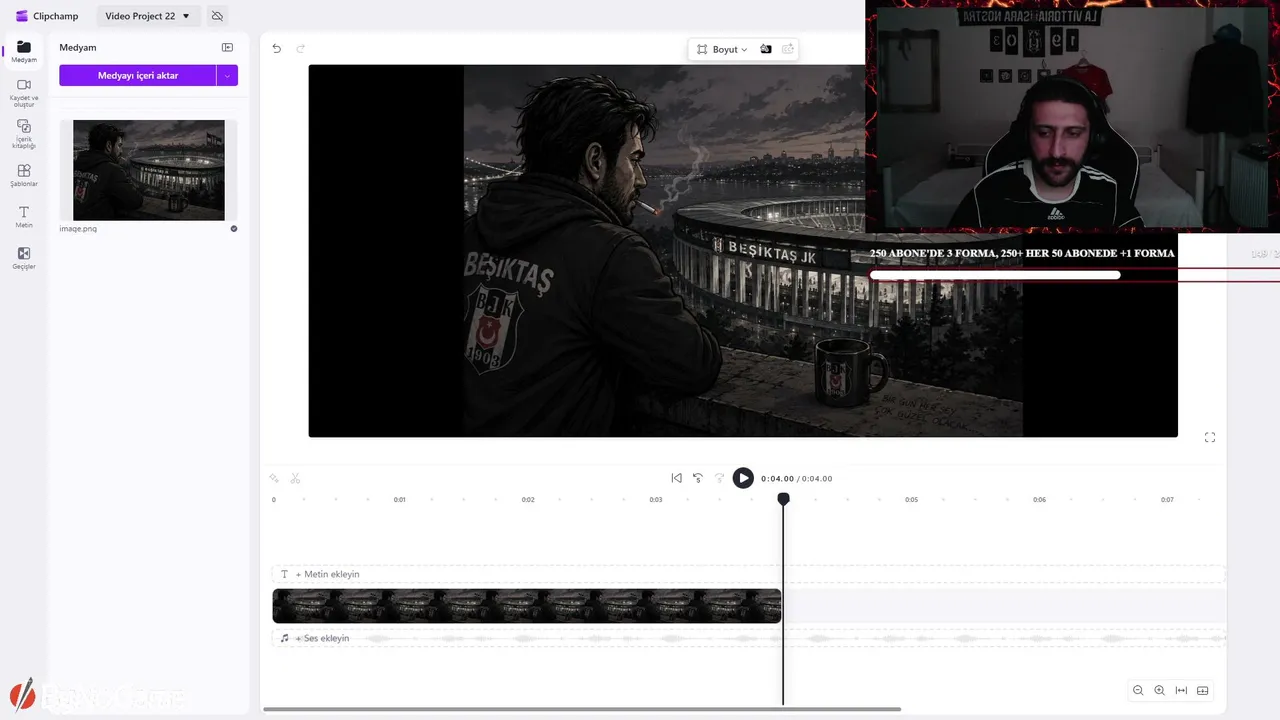Image resolution: width=1280 pixels, height=720 pixels.
Task: Open the Metin text section
Action: 24,217
